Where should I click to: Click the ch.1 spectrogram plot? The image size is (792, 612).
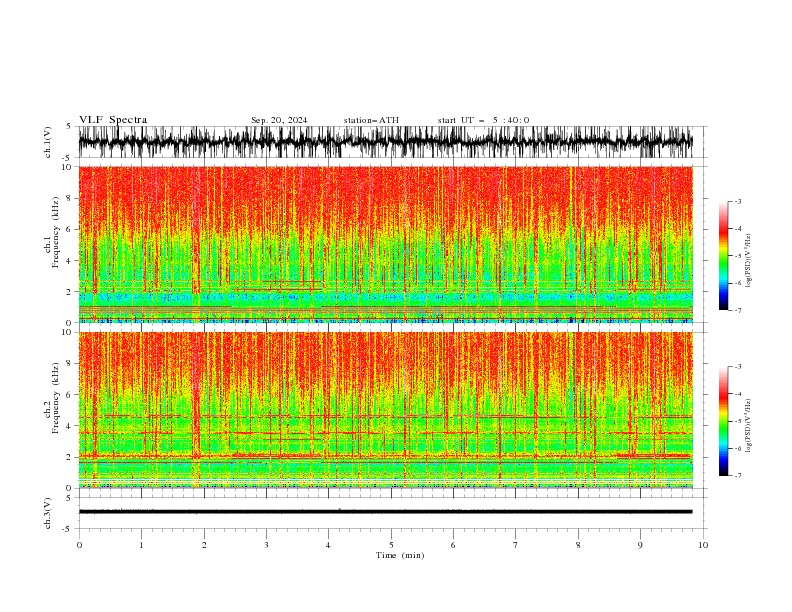386,244
